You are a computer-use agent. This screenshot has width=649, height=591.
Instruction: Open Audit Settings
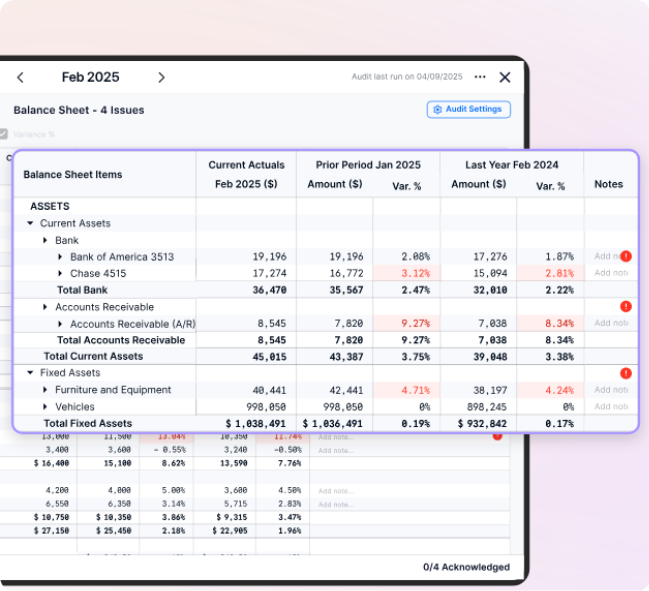469,109
